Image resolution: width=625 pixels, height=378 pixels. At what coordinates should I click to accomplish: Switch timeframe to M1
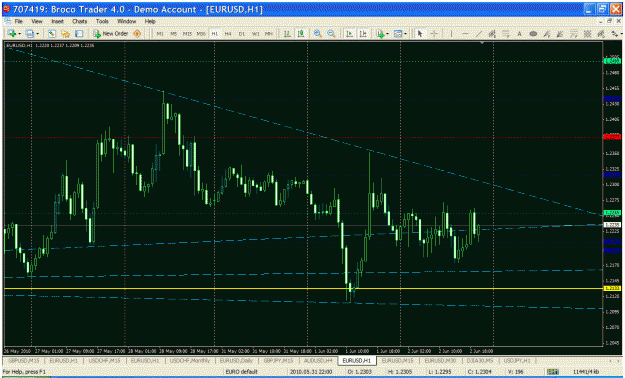click(160, 34)
